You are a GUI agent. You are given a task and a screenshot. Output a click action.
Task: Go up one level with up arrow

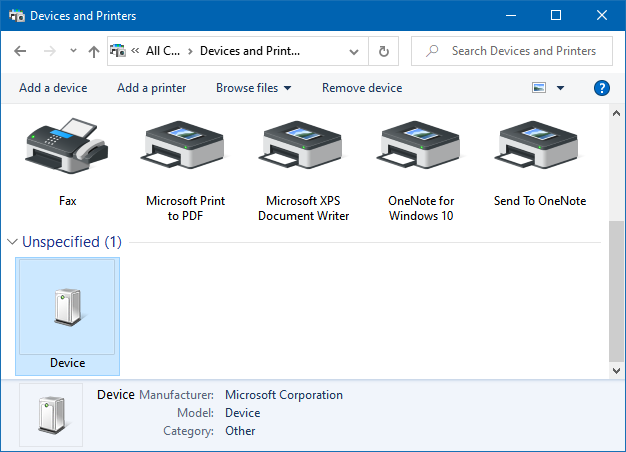click(x=94, y=51)
